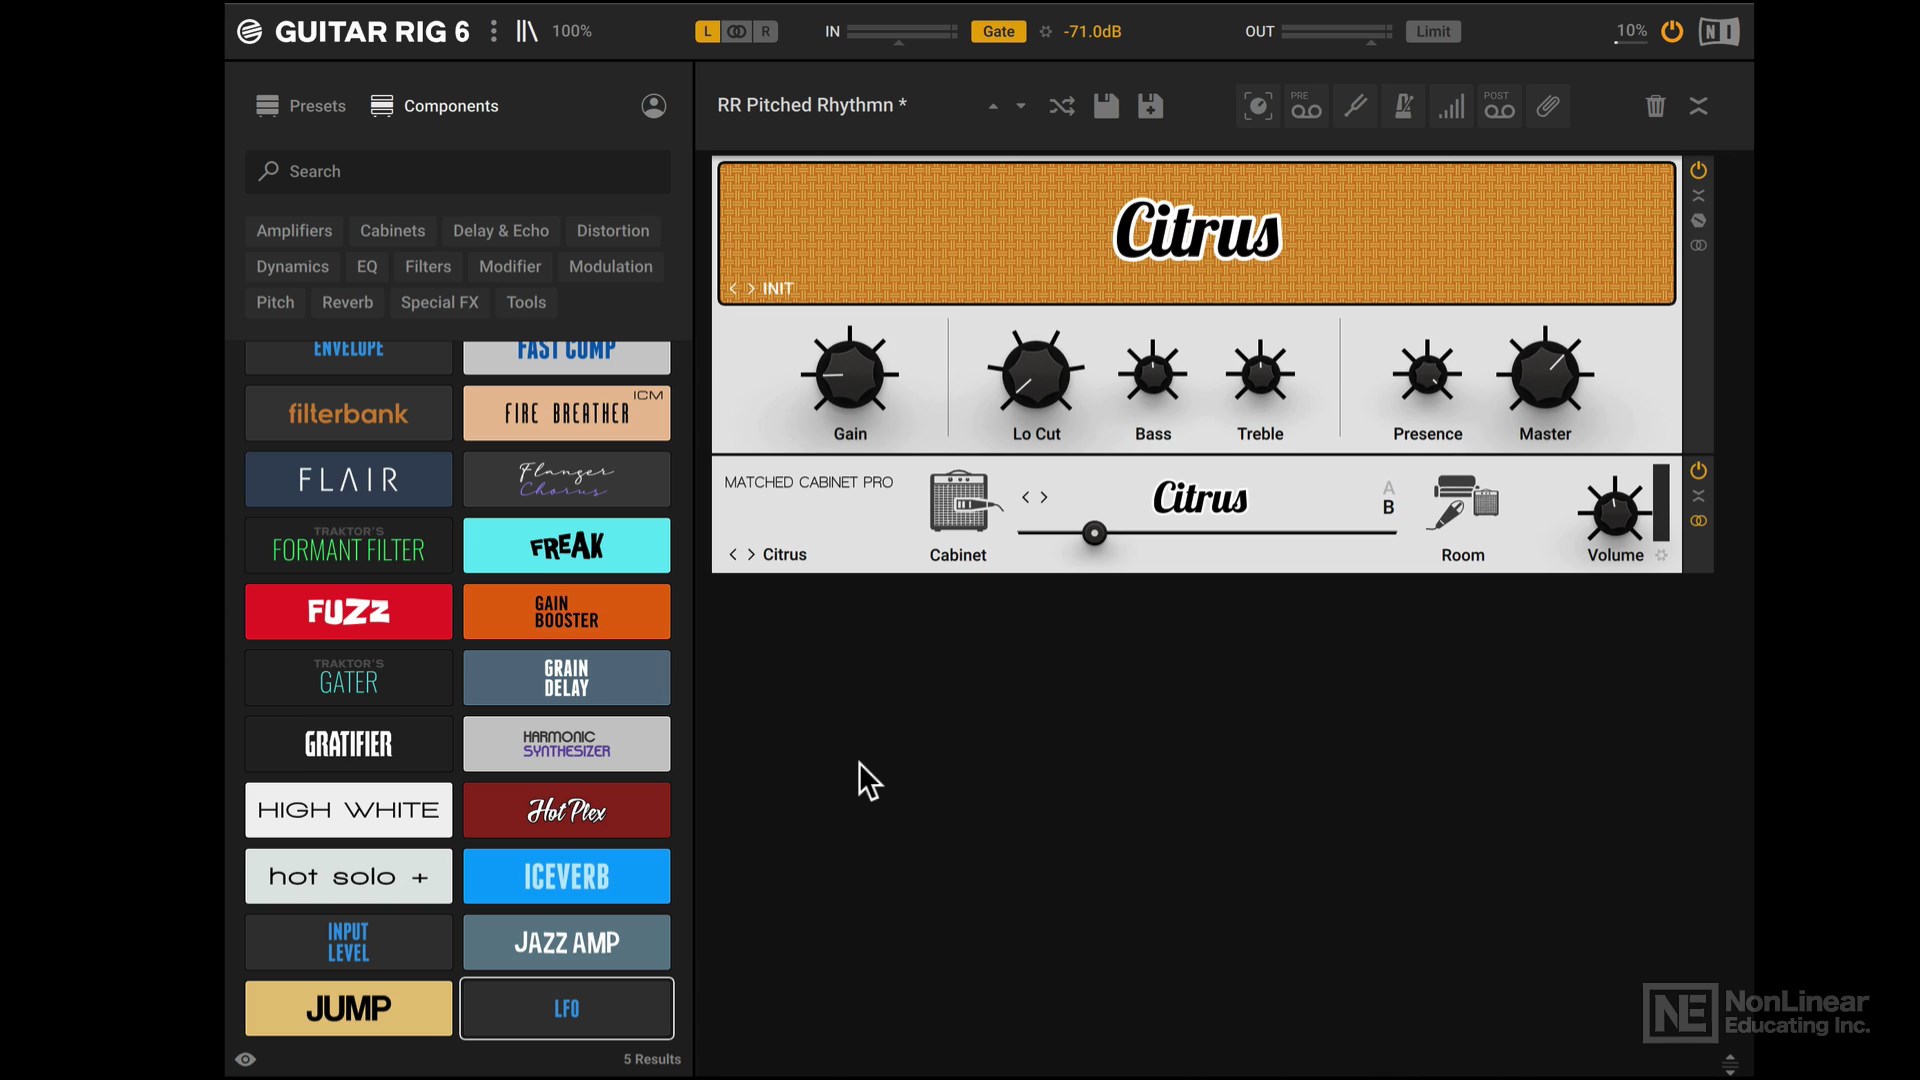
Task: Open the tuner tool icon
Action: click(x=1355, y=106)
